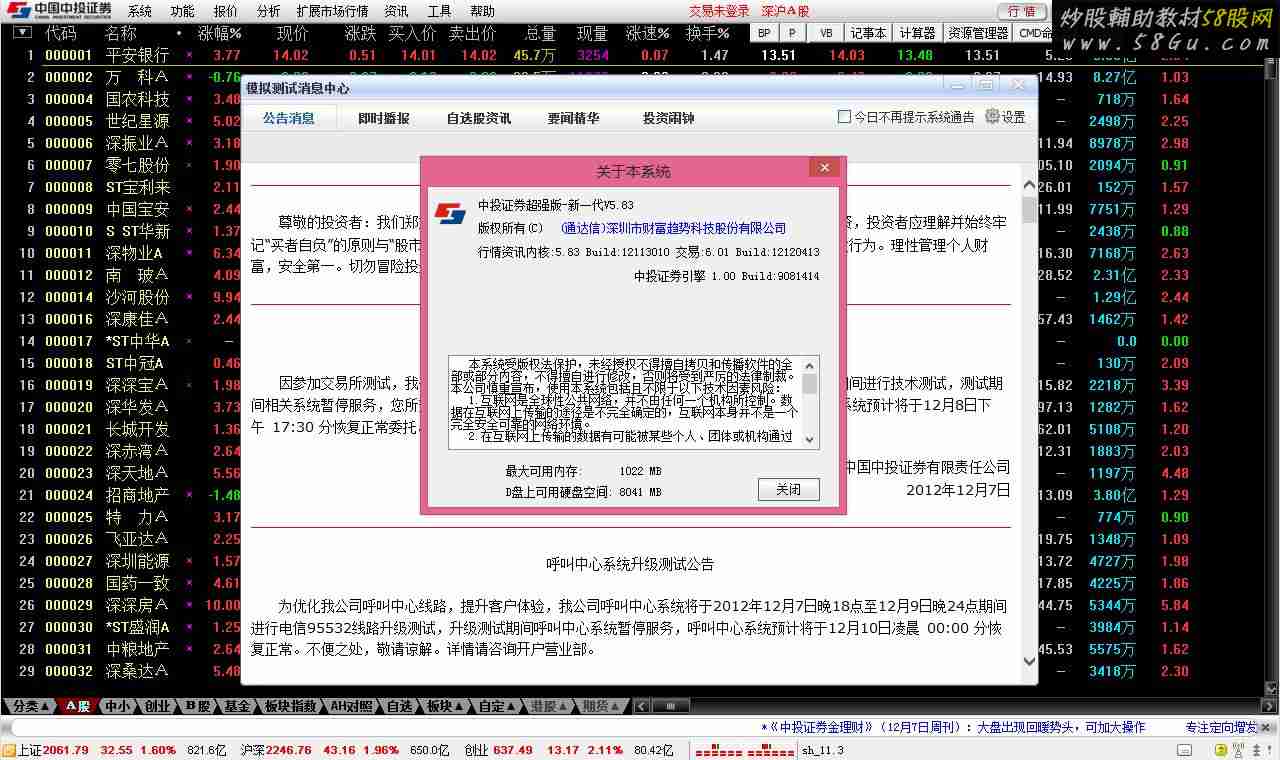
Task: Open the 资讯 menu
Action: (396, 11)
